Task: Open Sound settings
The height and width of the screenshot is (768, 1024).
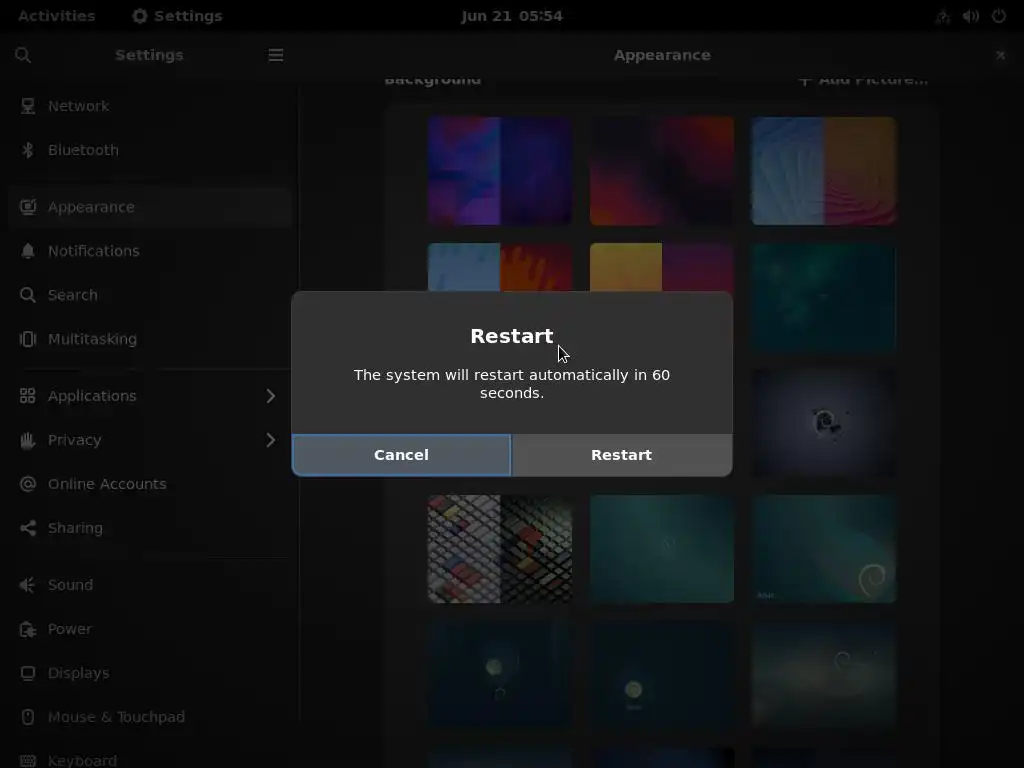Action: 150,585
